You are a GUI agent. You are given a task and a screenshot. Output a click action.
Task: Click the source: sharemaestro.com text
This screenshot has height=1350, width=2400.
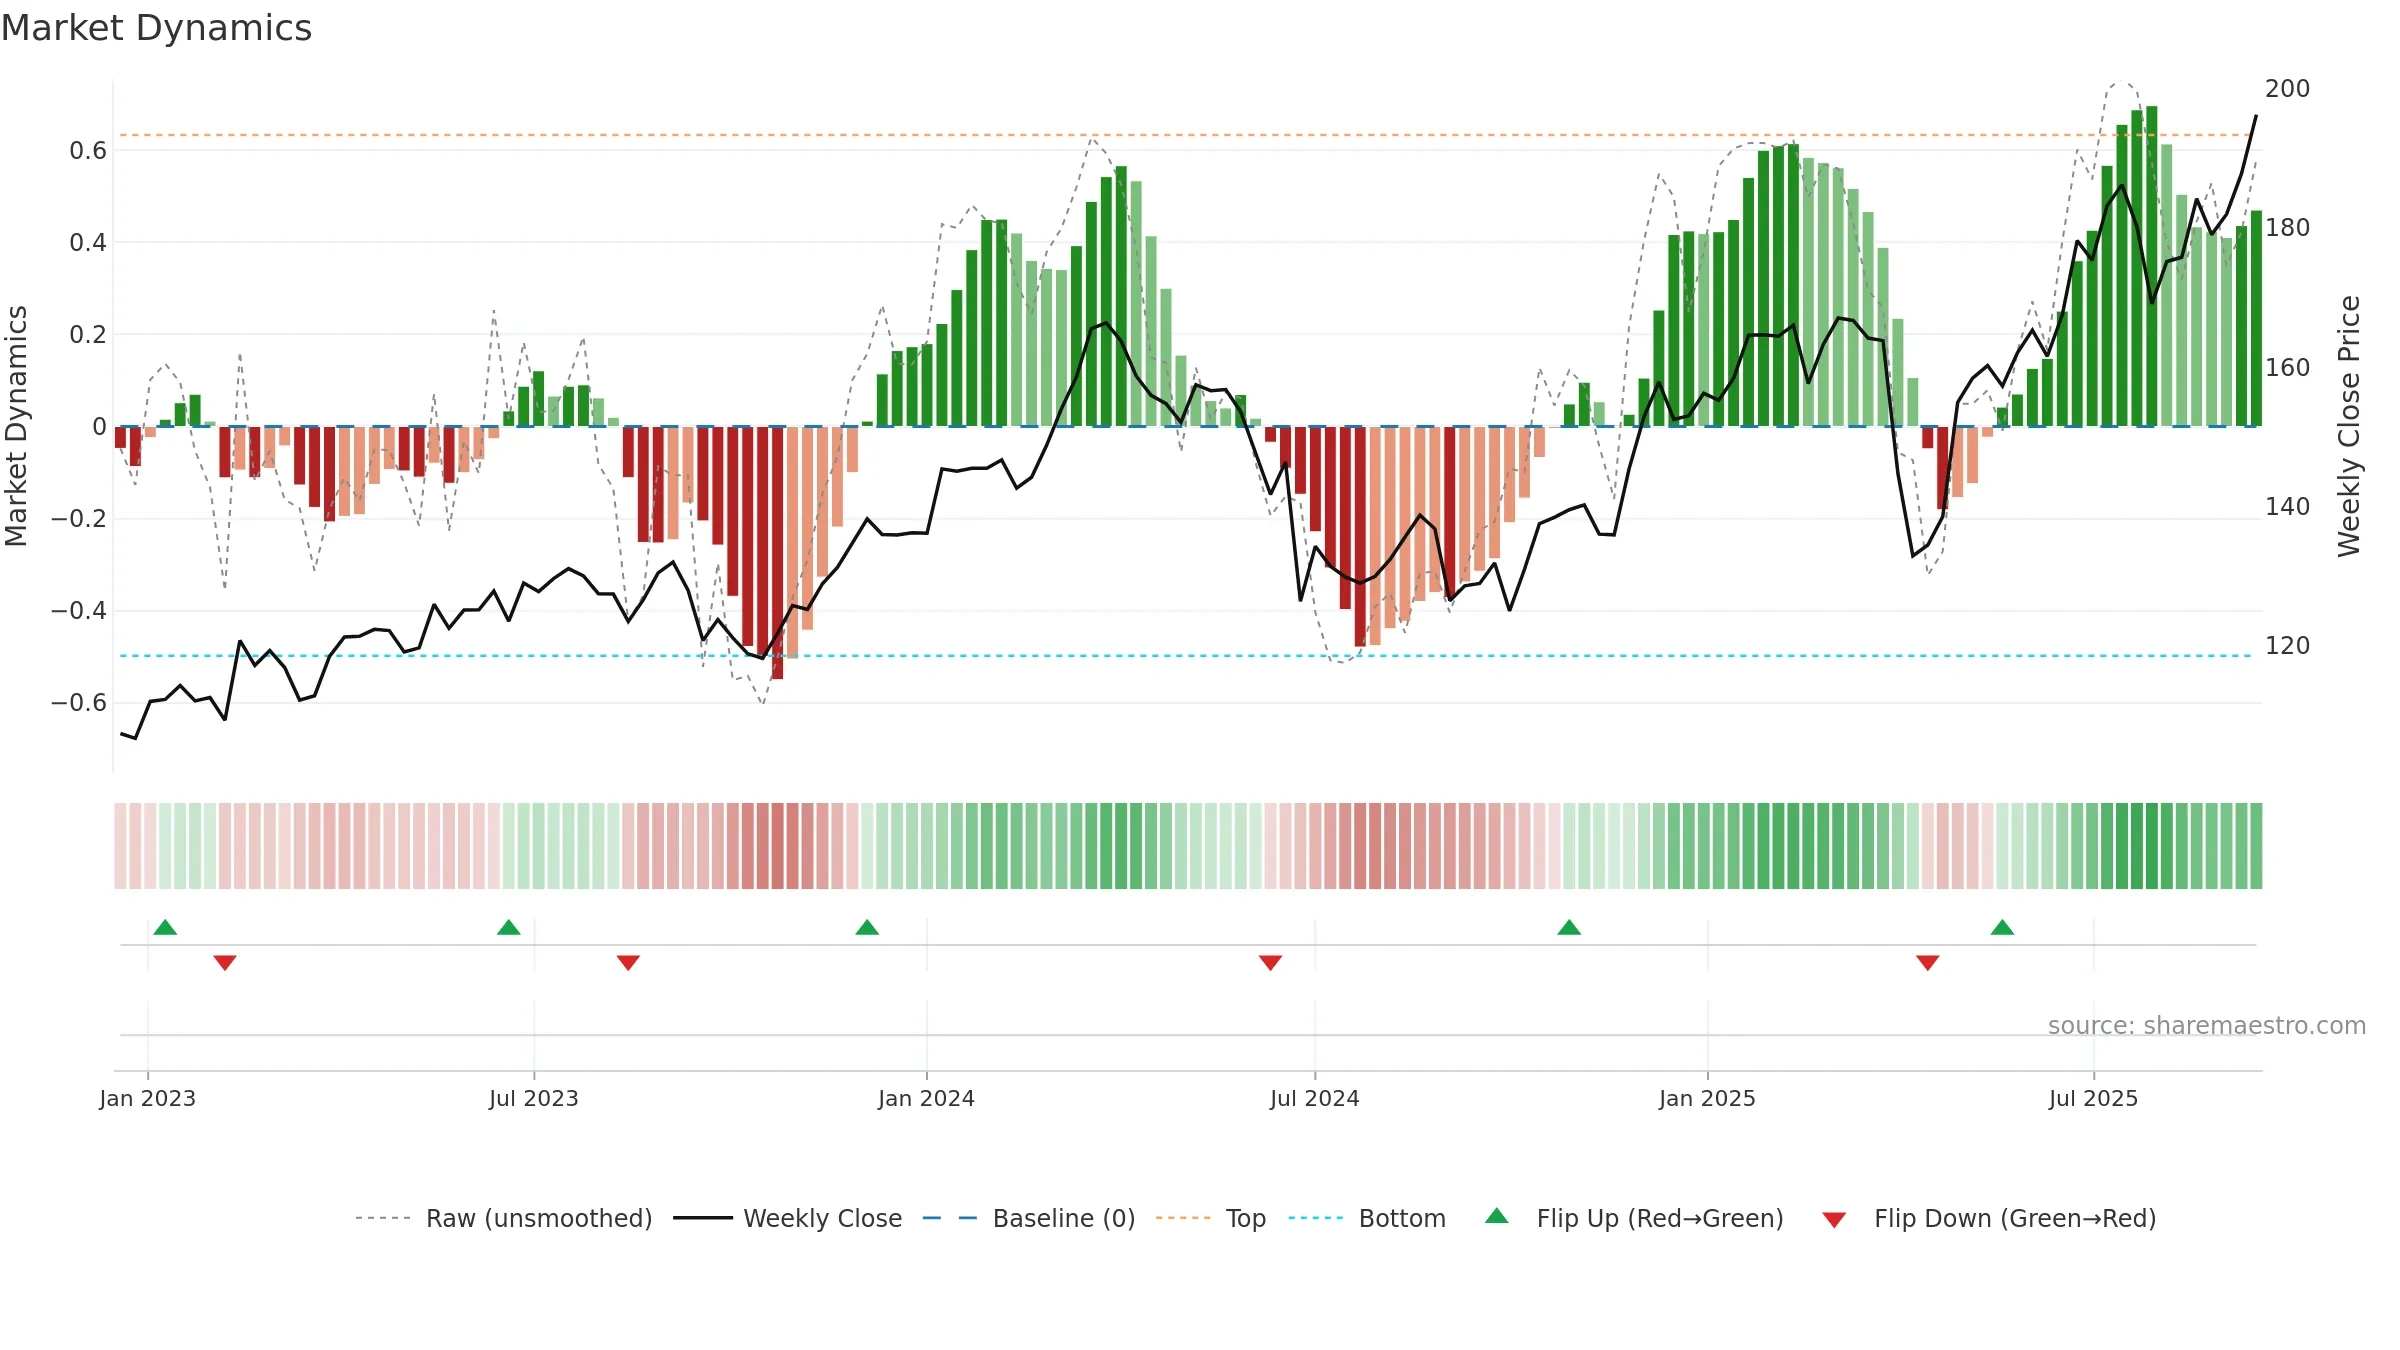pos(2207,1025)
